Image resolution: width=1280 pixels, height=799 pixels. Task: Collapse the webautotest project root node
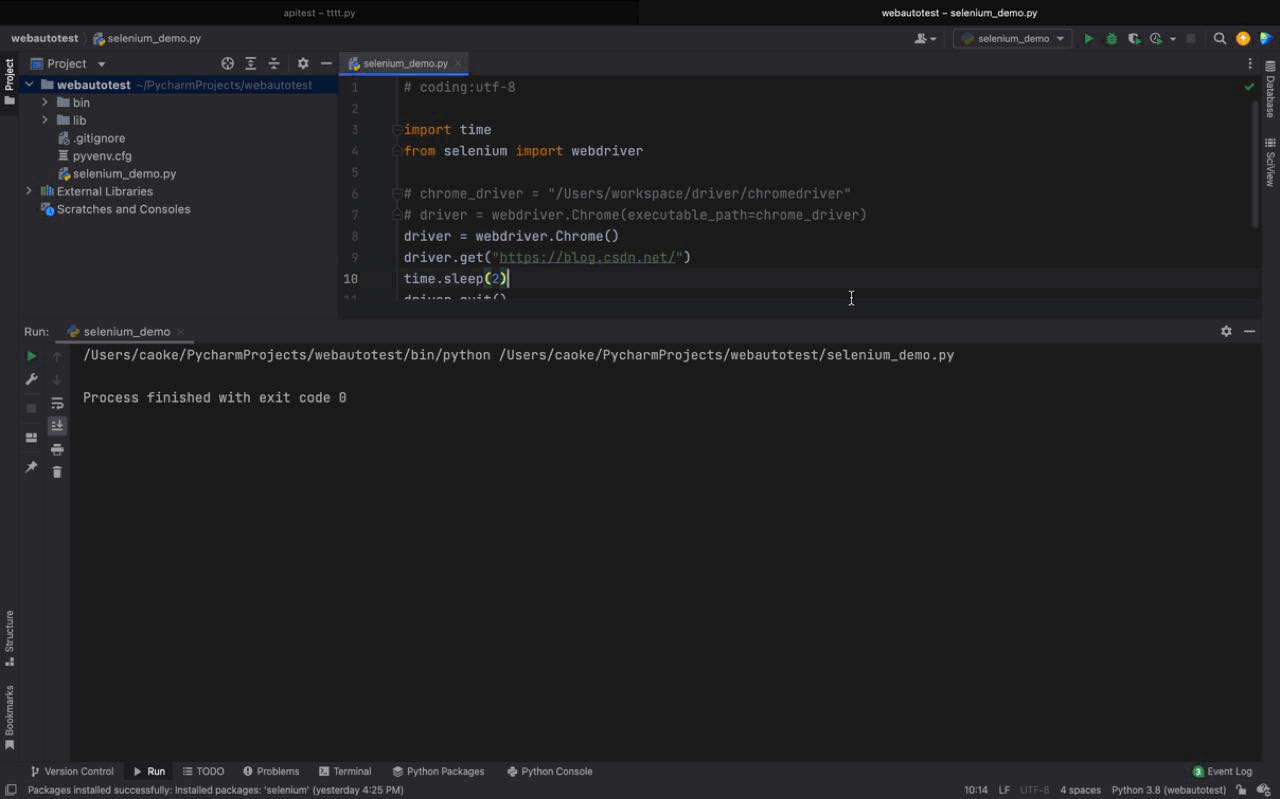click(x=28, y=84)
